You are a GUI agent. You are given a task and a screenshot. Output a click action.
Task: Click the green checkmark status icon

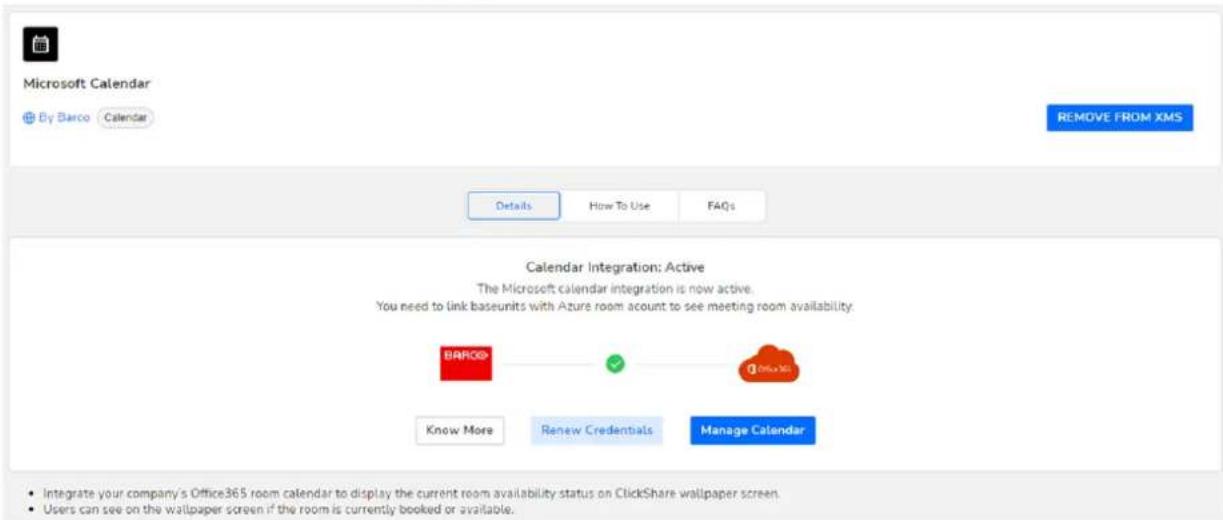click(x=616, y=364)
